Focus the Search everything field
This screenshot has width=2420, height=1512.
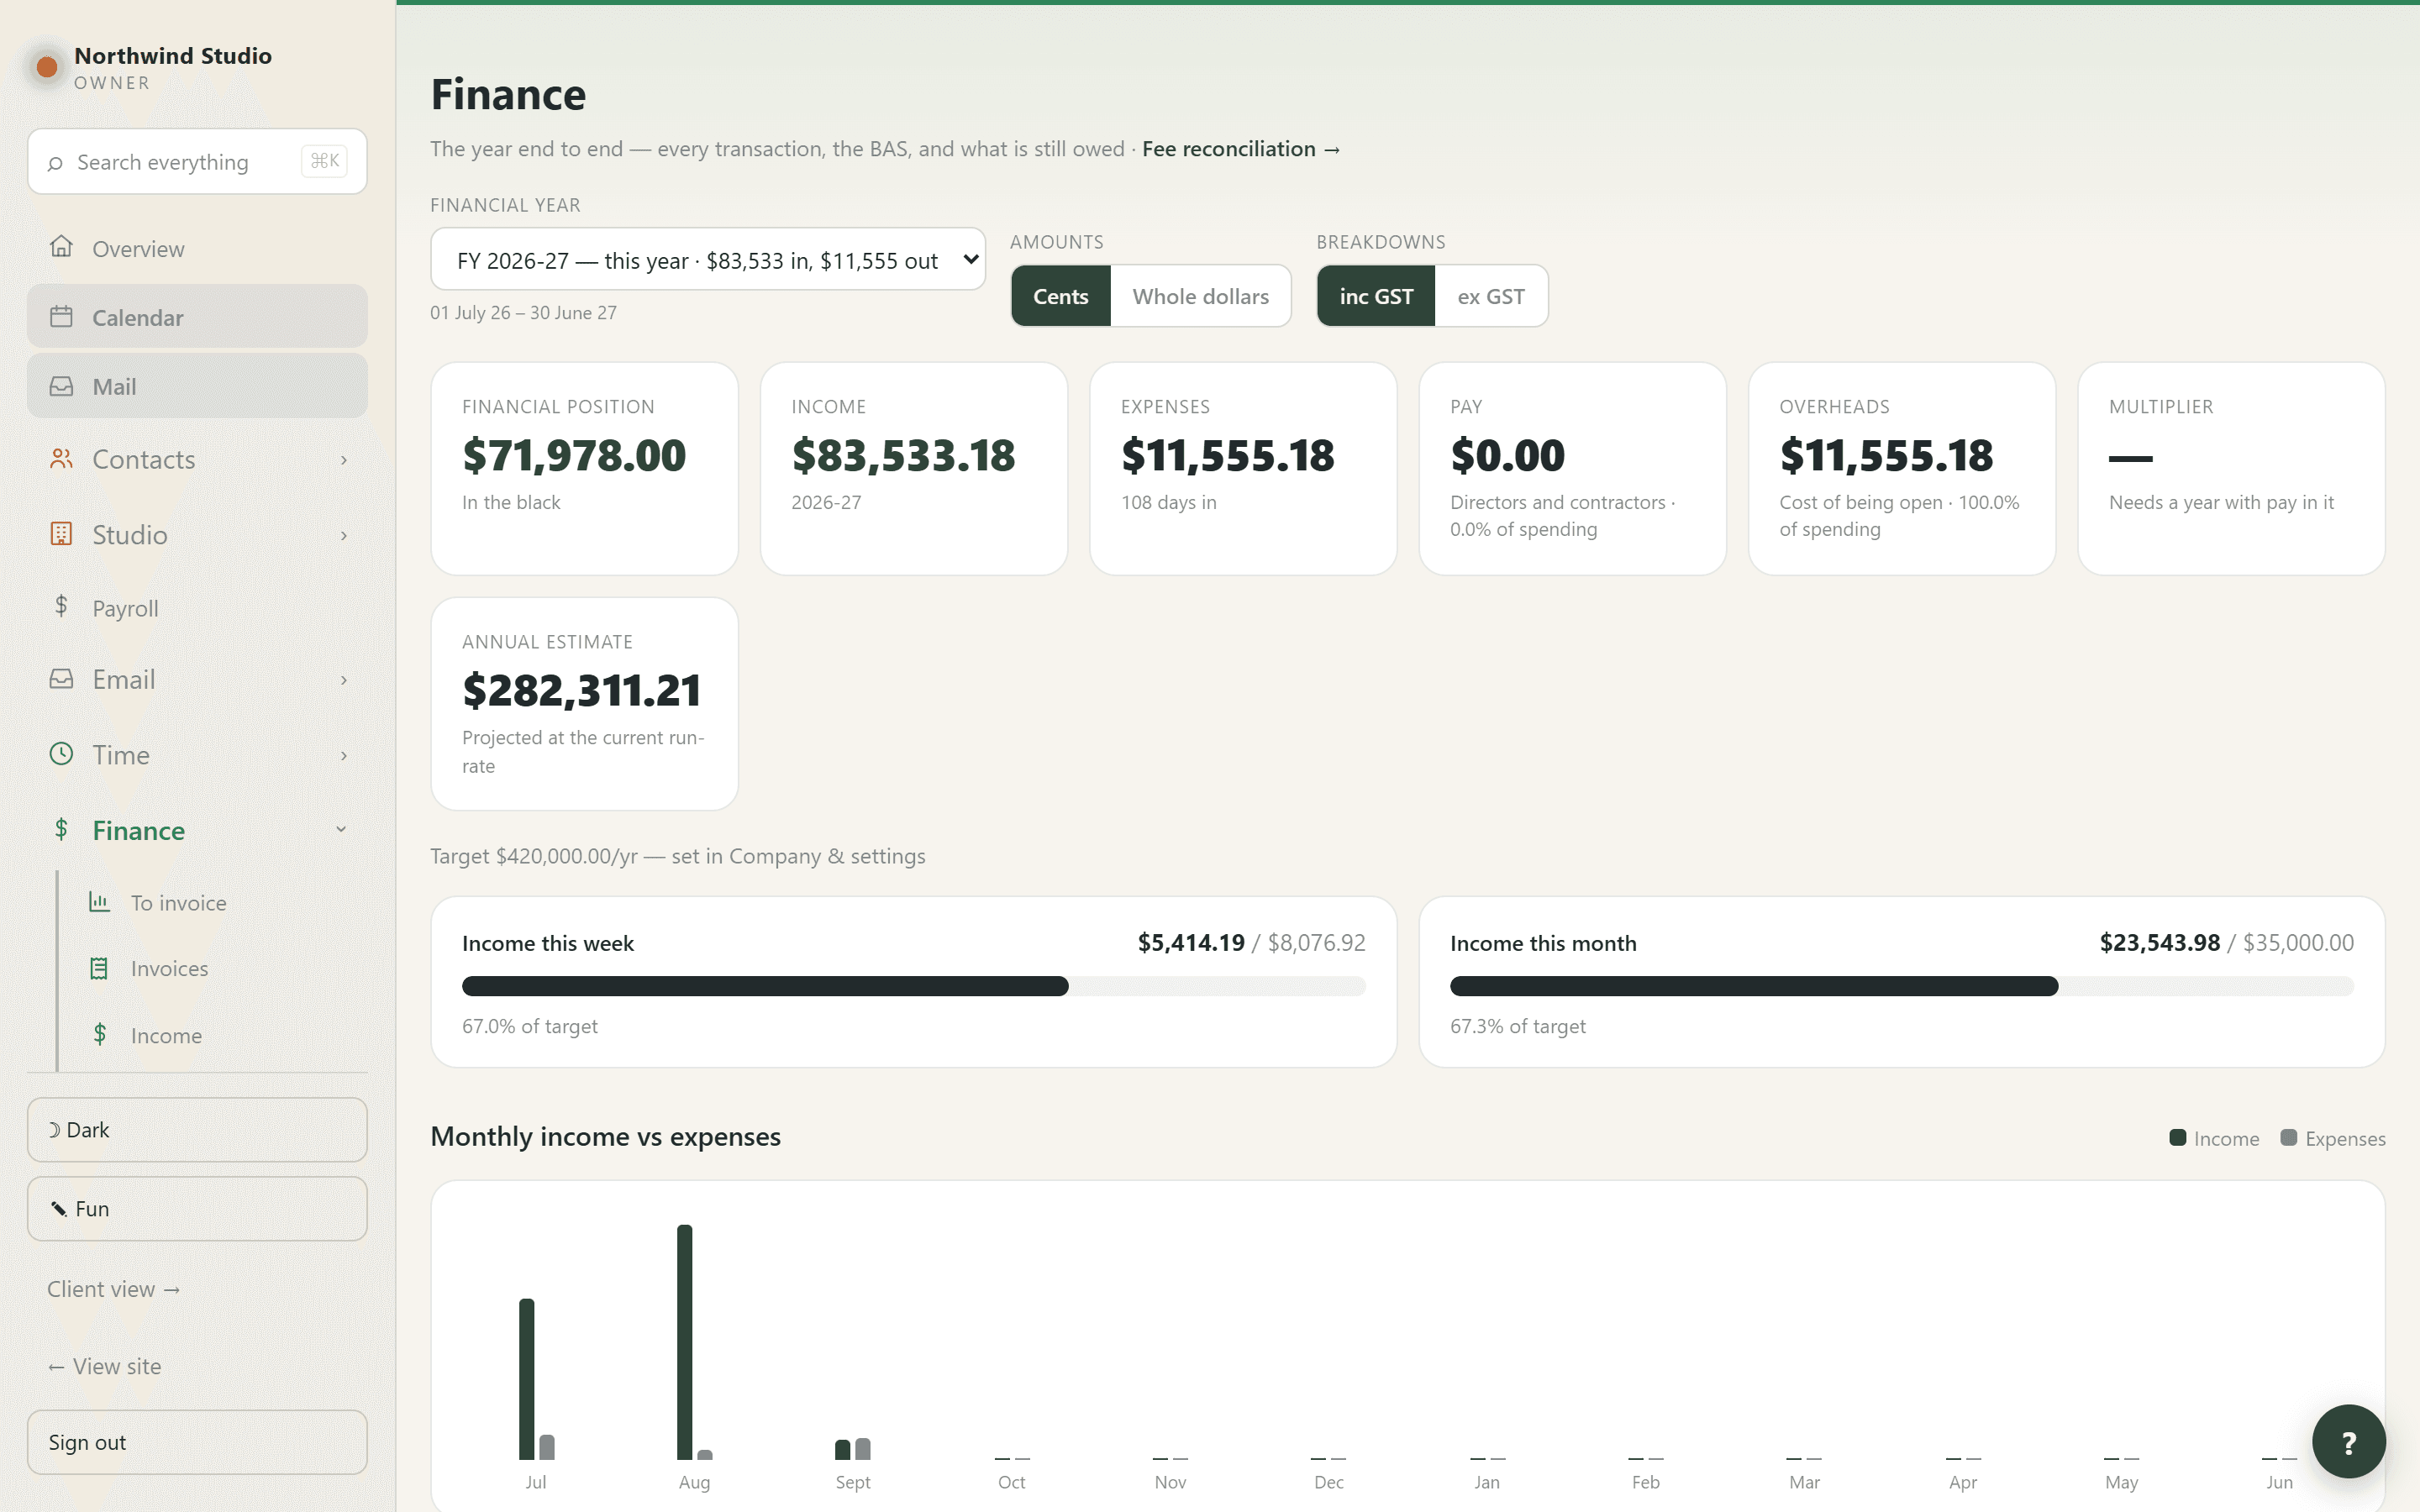tap(197, 161)
